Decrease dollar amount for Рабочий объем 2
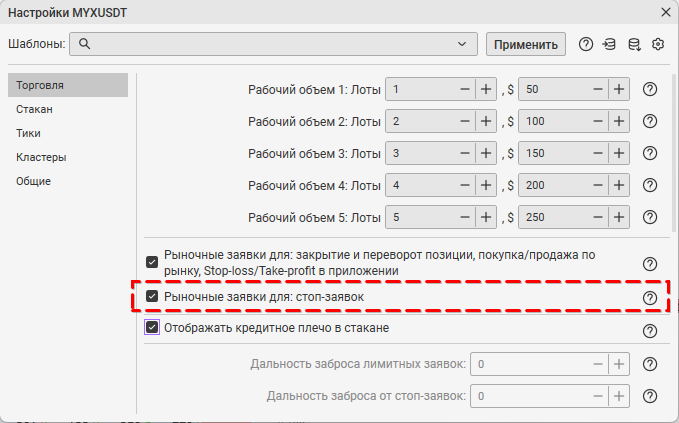Viewport: 679px width, 423px height. click(598, 122)
